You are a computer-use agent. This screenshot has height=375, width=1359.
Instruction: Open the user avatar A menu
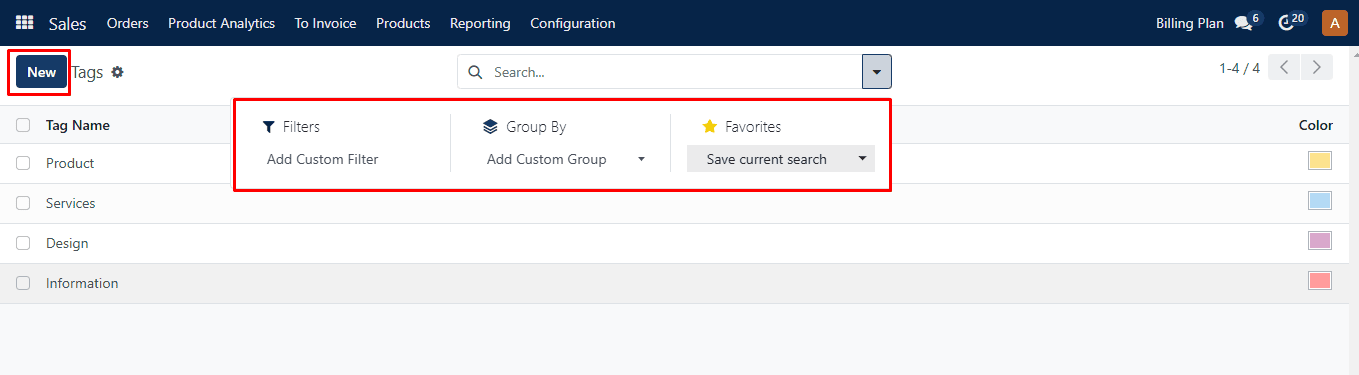coord(1334,23)
